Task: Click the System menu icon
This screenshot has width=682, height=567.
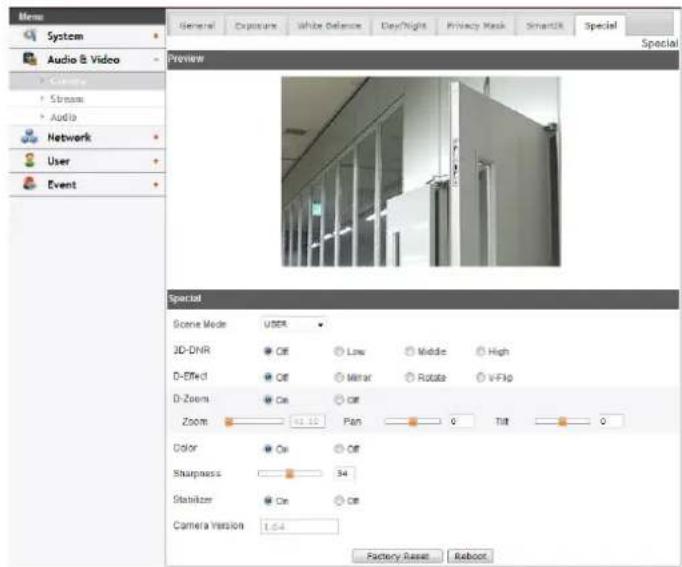Action: coord(30,35)
